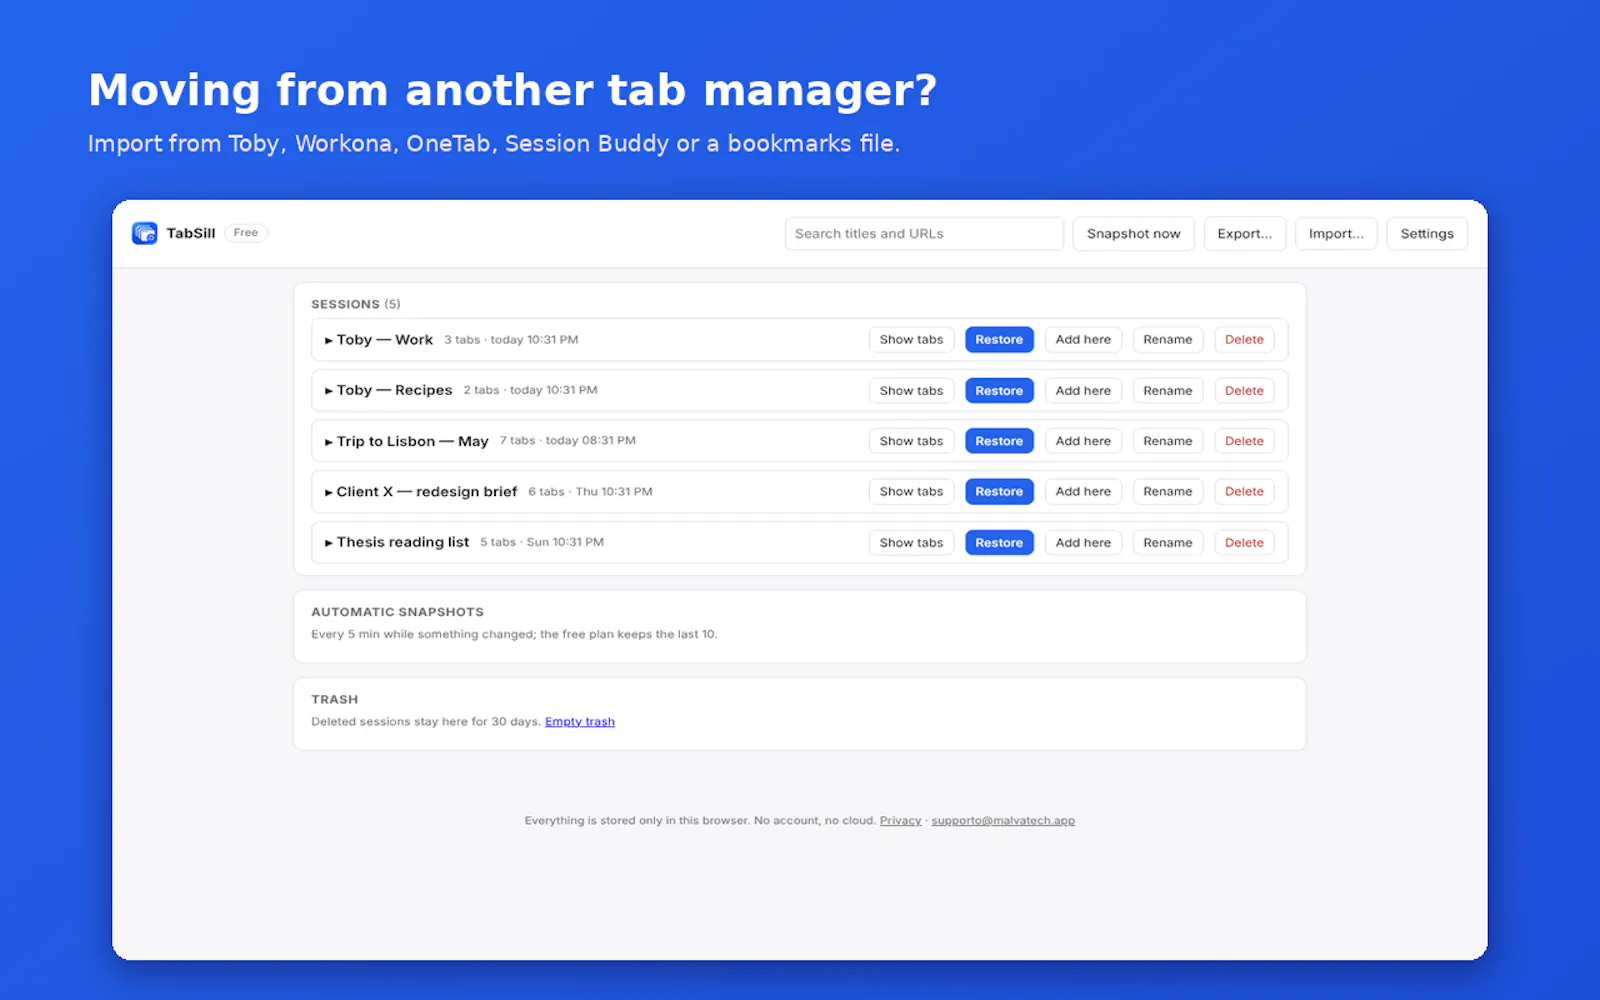Viewport: 1600px width, 1000px height.
Task: Click the TabSill app name text
Action: click(191, 233)
